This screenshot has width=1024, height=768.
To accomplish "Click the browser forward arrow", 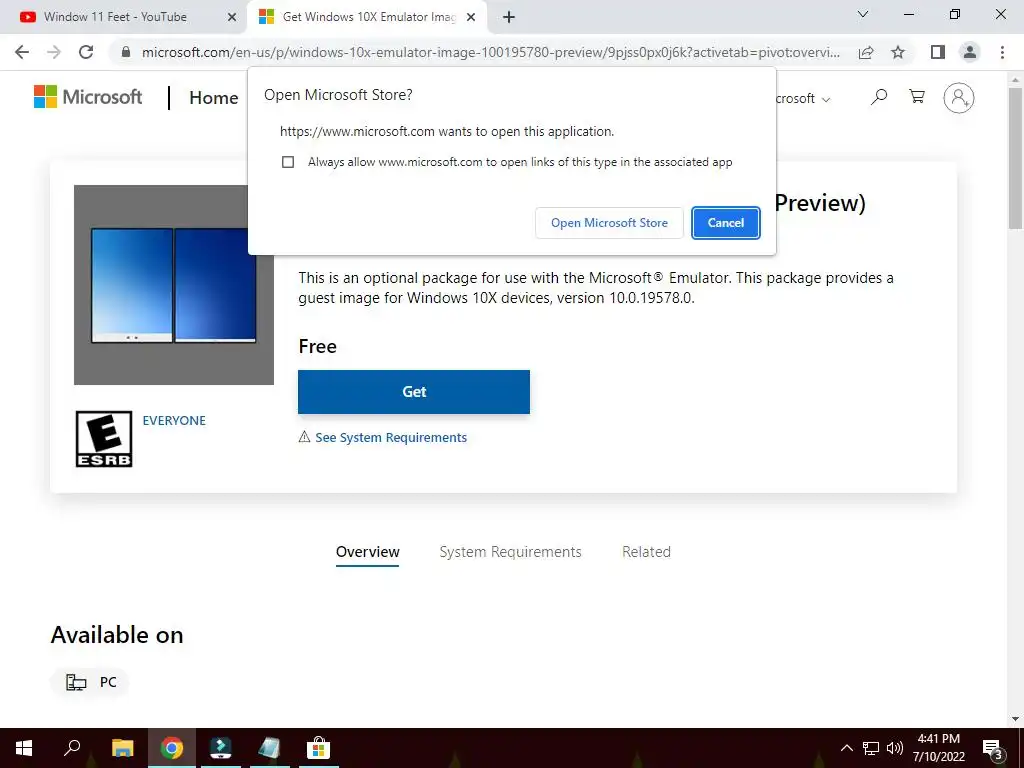I will (54, 52).
